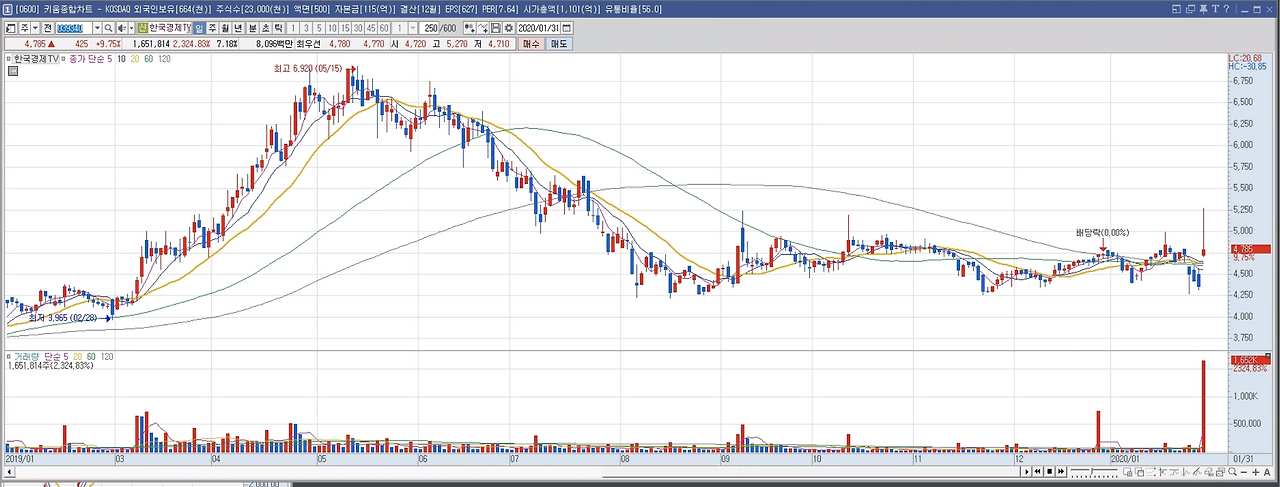Image resolution: width=1280 pixels, height=487 pixels.
Task: Click the 매수 buy button
Action: [x=529, y=44]
